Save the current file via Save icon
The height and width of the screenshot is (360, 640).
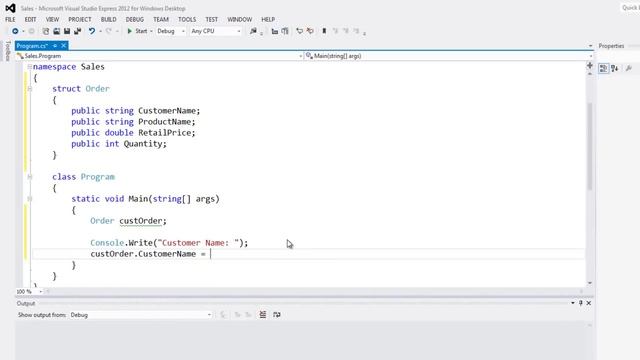click(x=67, y=31)
